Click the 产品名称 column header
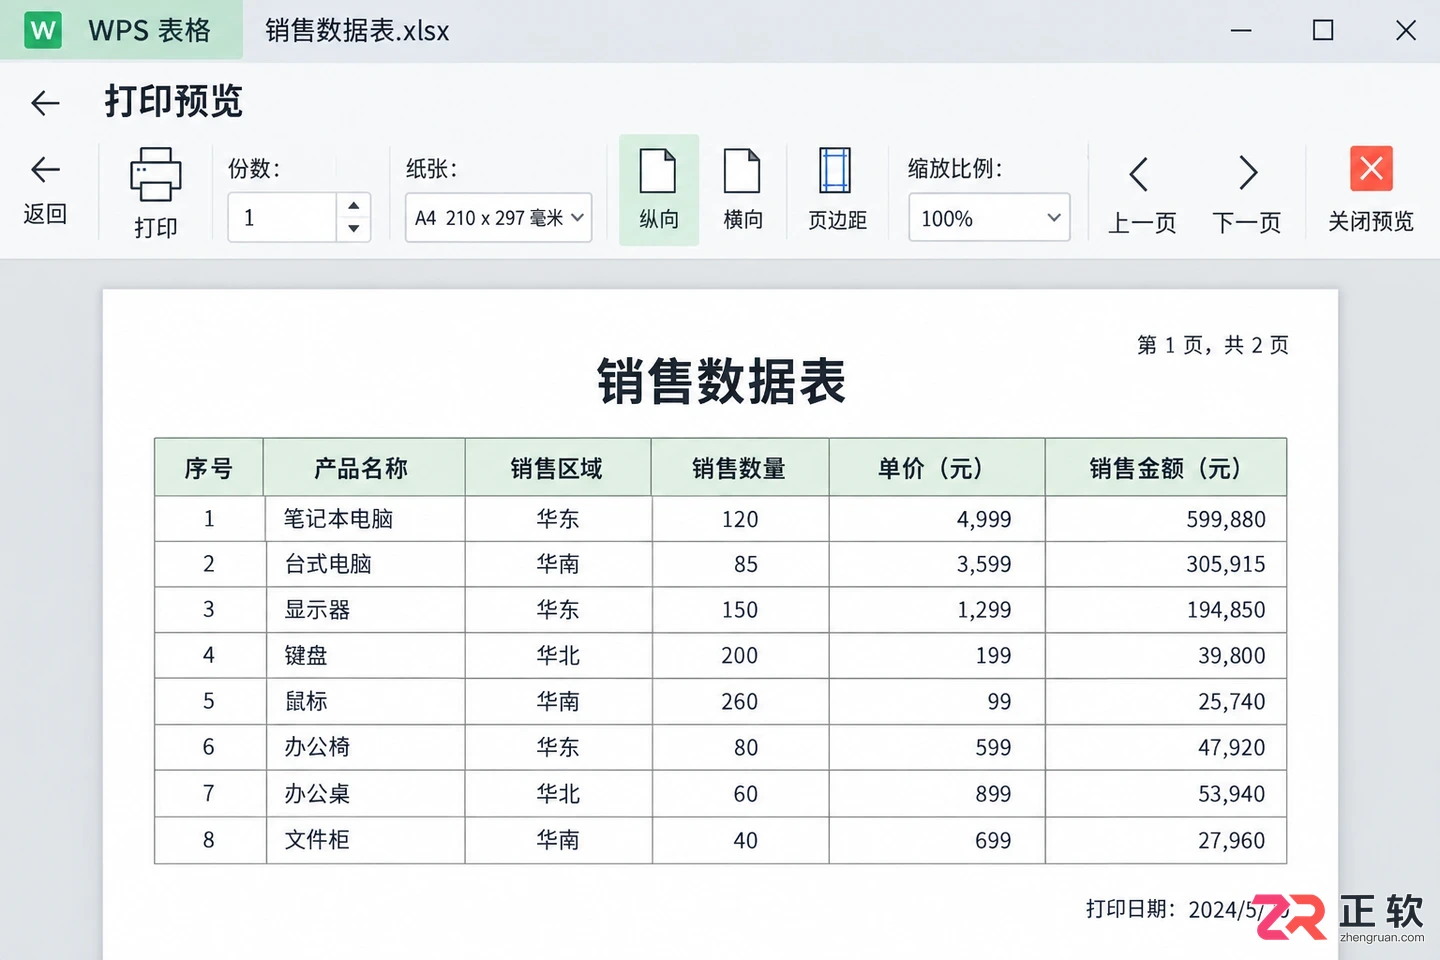Viewport: 1440px width, 960px height. (364, 467)
